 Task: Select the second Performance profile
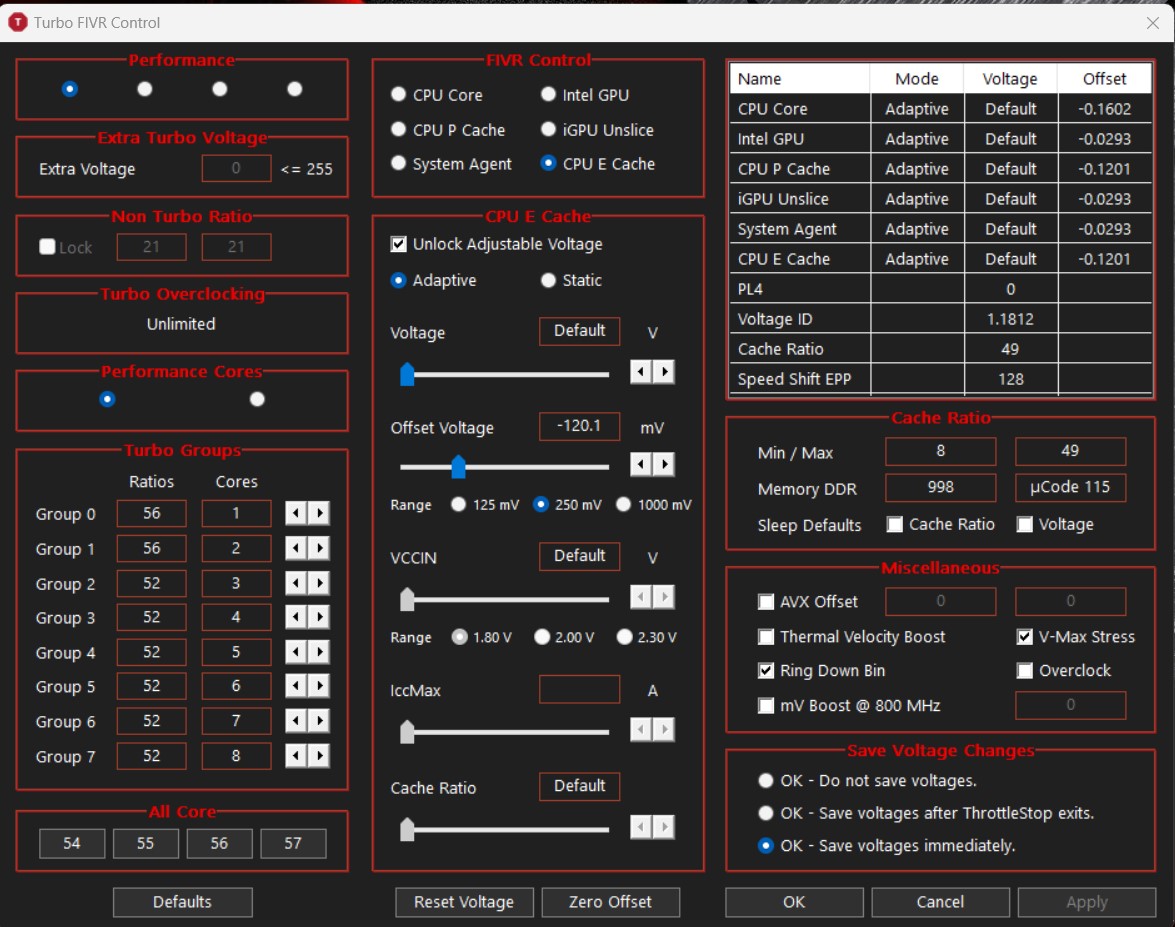[x=144, y=88]
